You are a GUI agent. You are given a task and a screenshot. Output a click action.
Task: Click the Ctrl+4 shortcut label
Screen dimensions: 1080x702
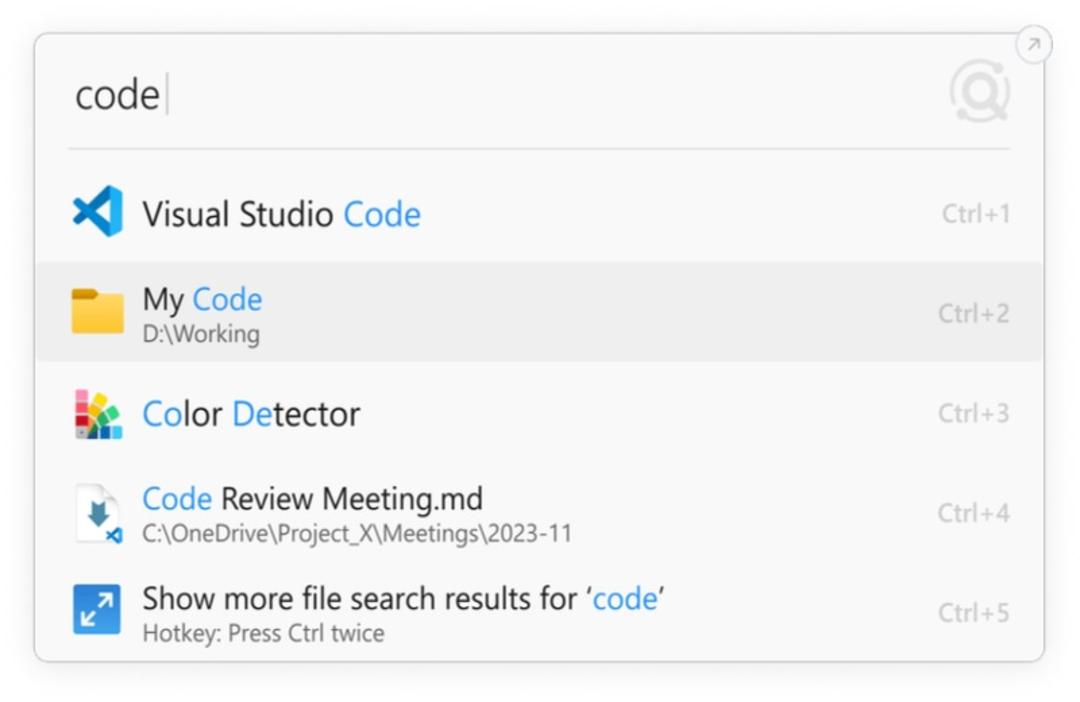pyautogui.click(x=974, y=513)
